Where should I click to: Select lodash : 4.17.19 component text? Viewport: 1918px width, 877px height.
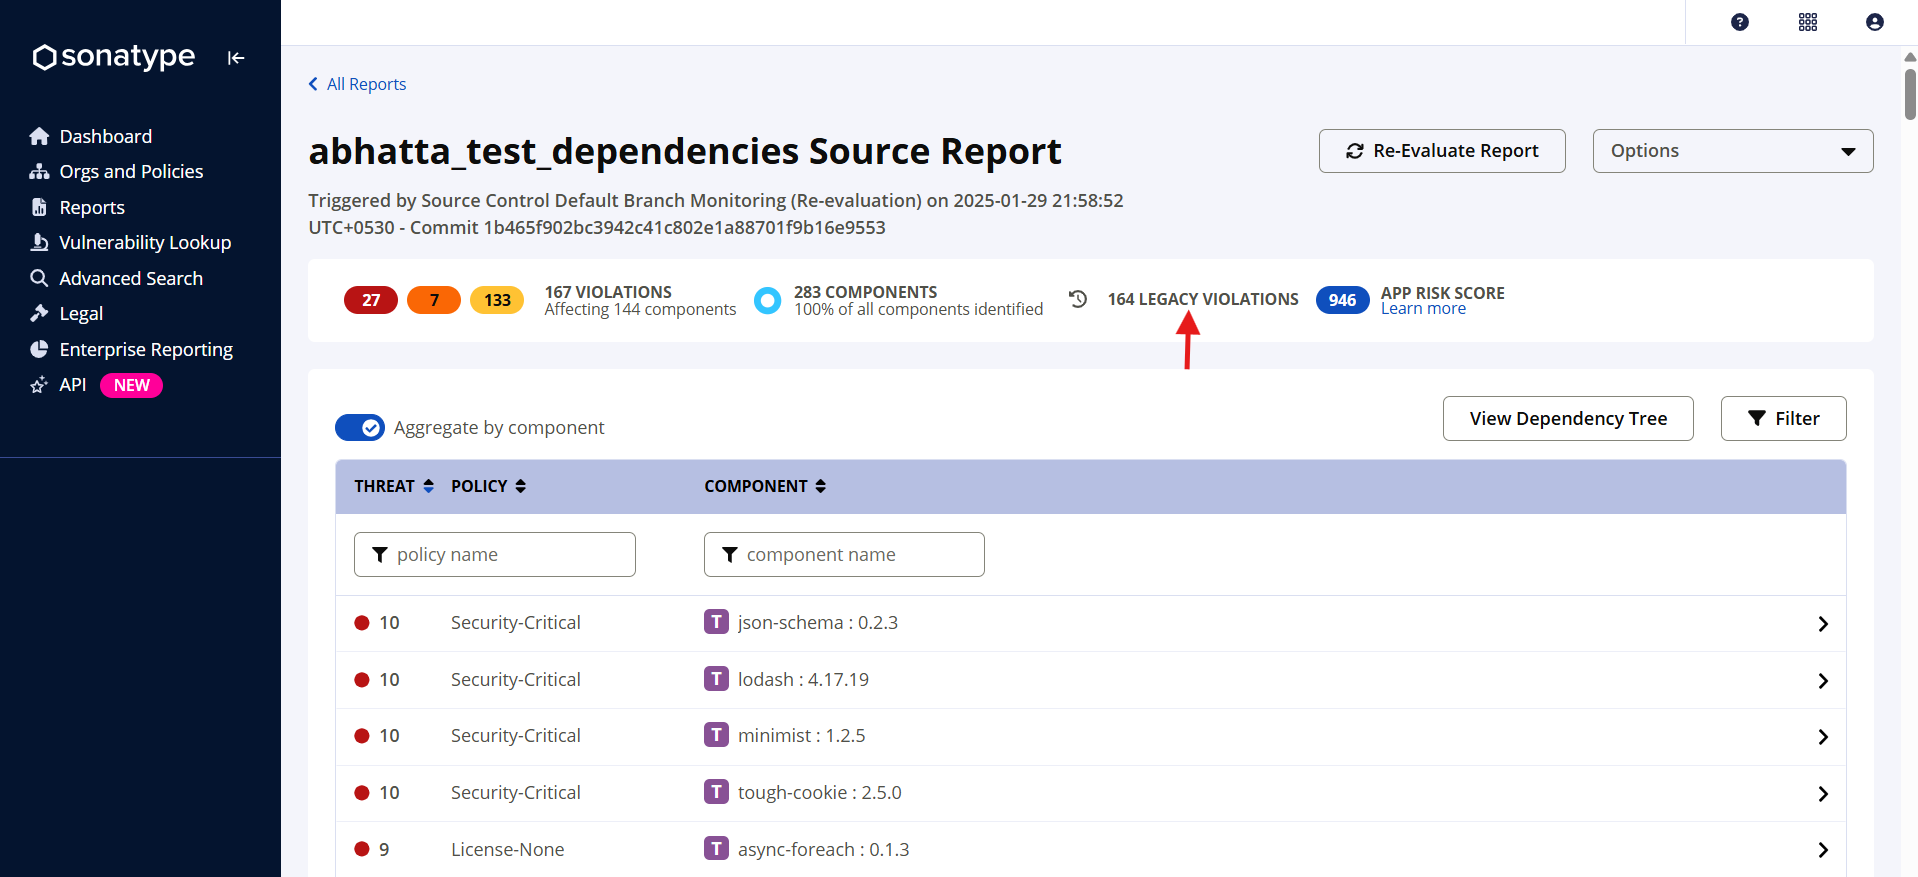point(803,680)
